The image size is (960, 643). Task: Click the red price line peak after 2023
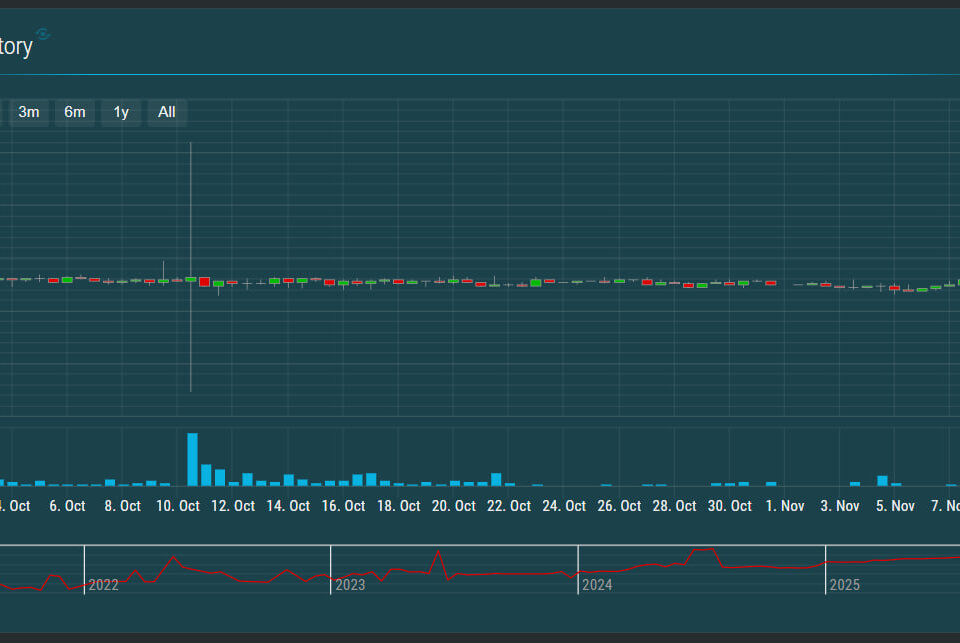point(438,553)
